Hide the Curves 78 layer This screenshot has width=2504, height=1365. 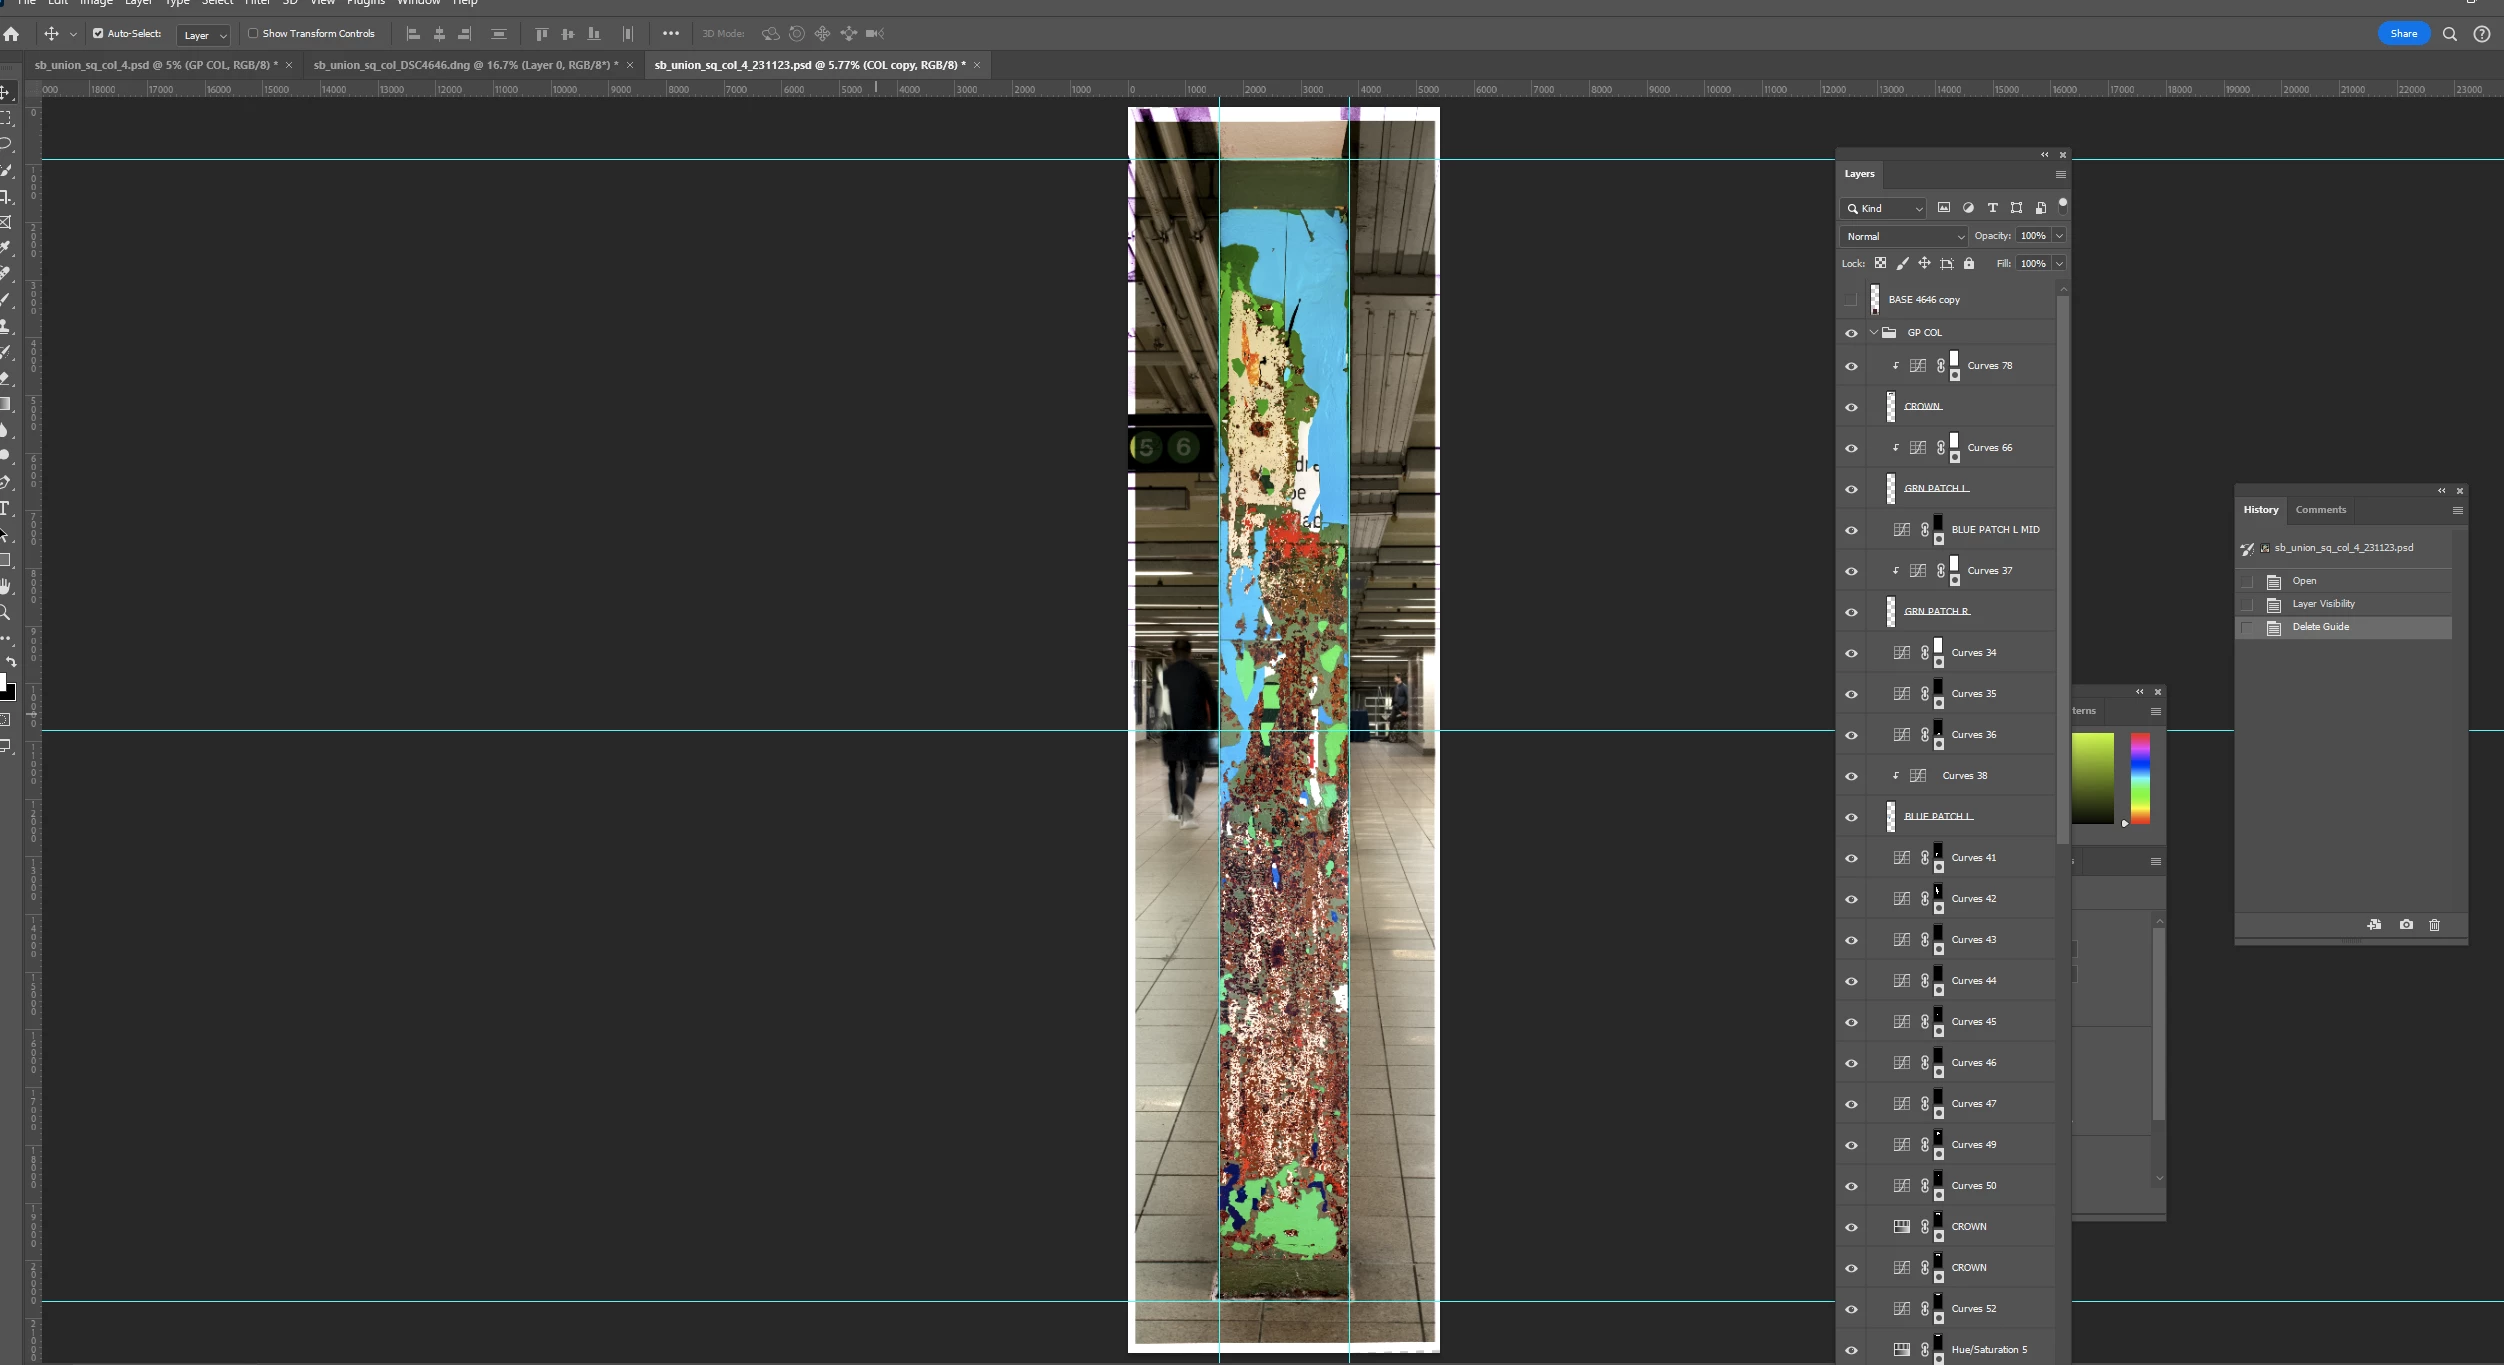(1851, 366)
